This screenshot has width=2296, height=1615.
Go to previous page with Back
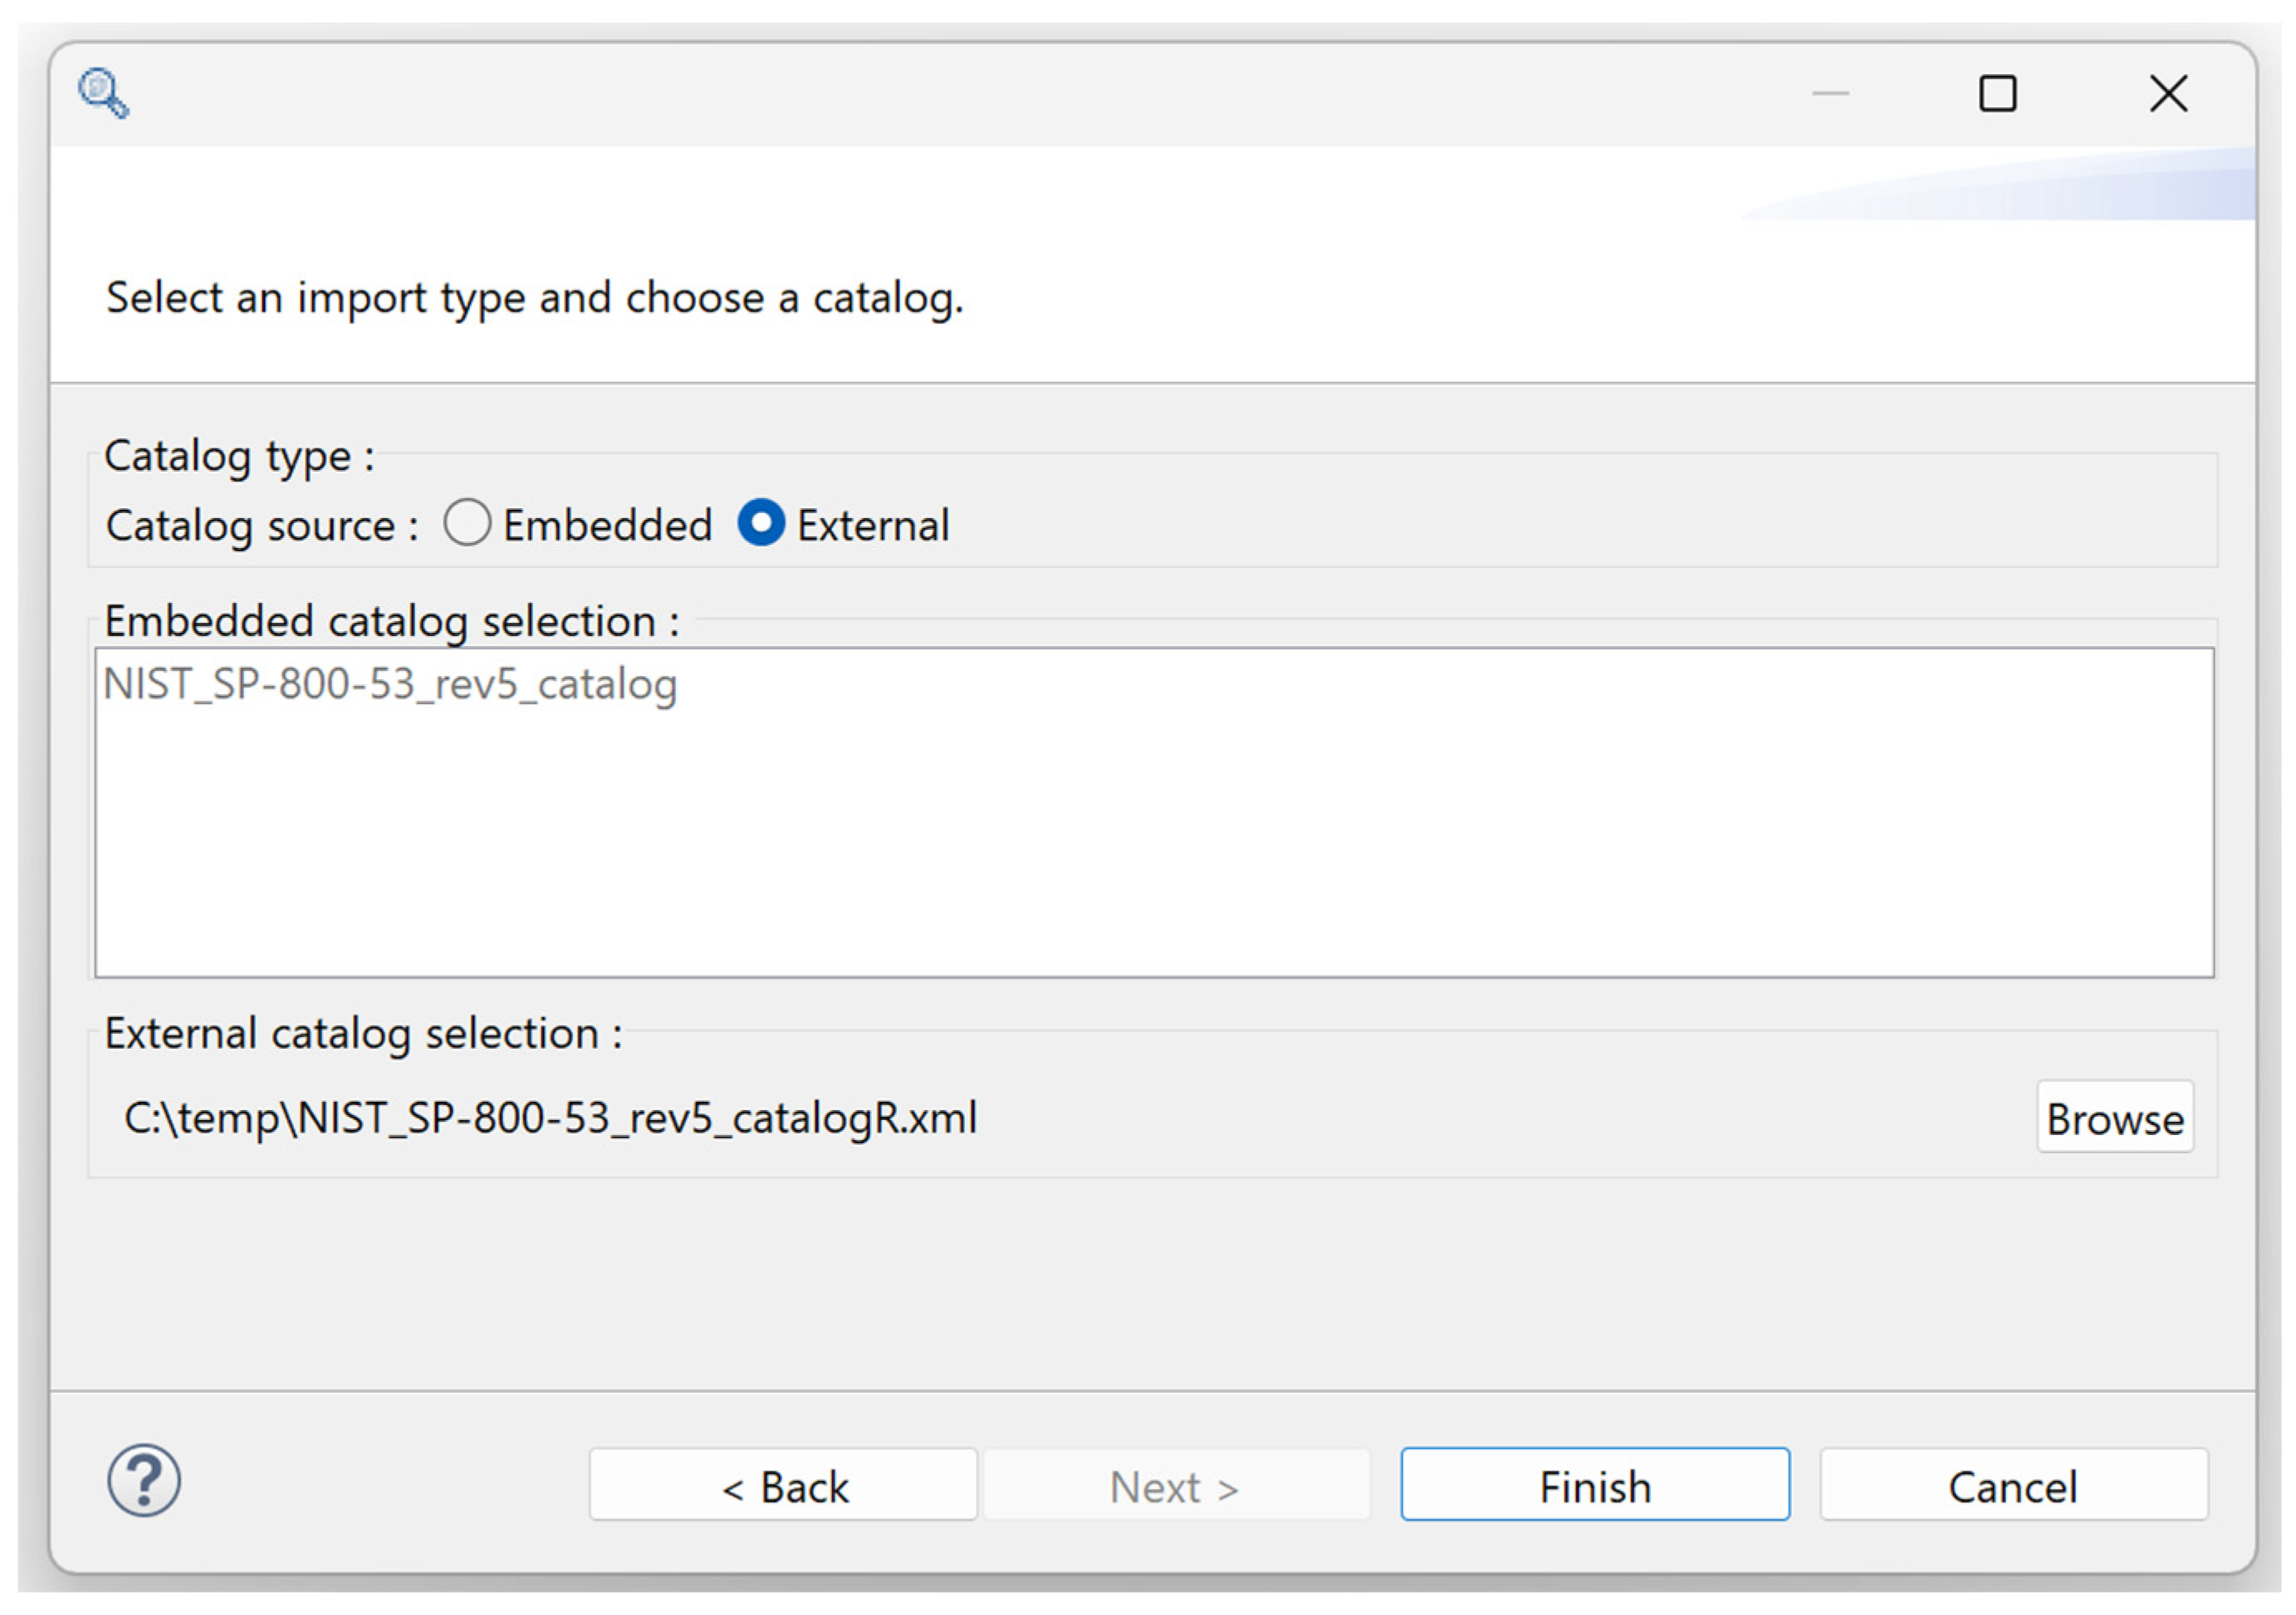coord(783,1486)
